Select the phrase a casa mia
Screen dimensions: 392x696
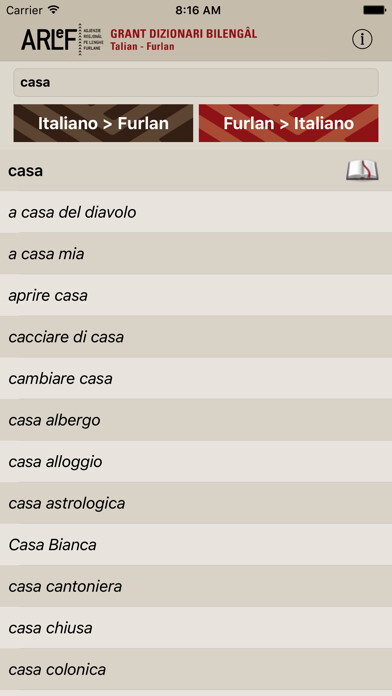[196, 253]
